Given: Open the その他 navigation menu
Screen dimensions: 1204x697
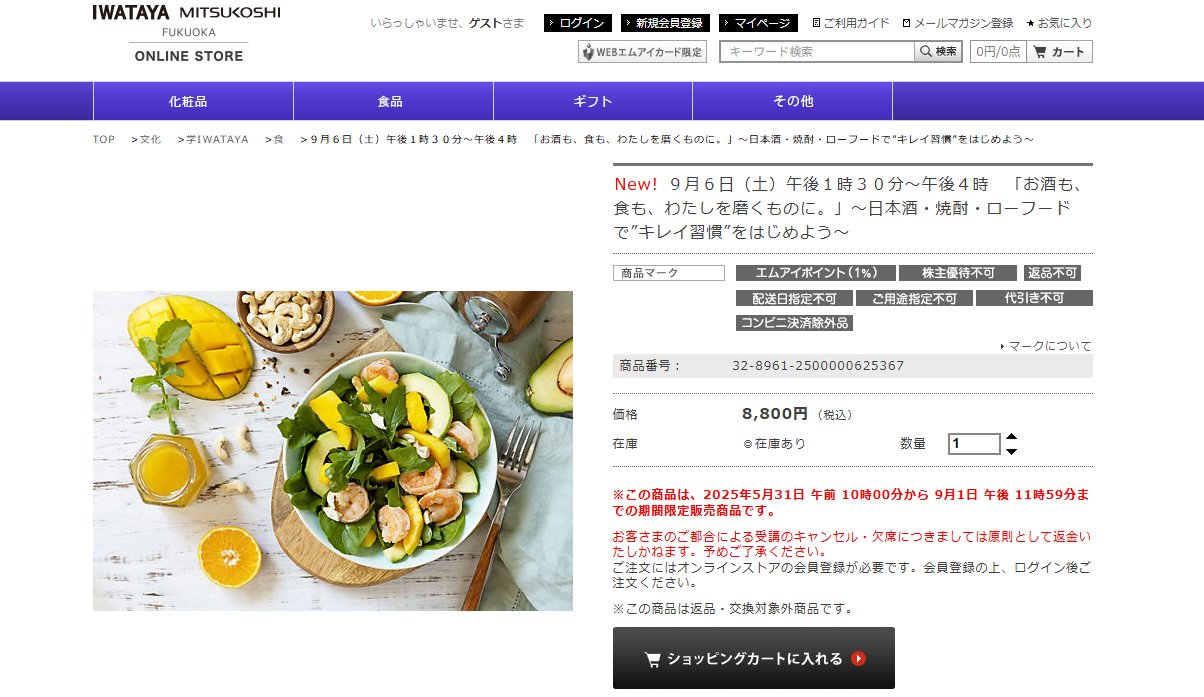Looking at the screenshot, I should click(x=792, y=101).
